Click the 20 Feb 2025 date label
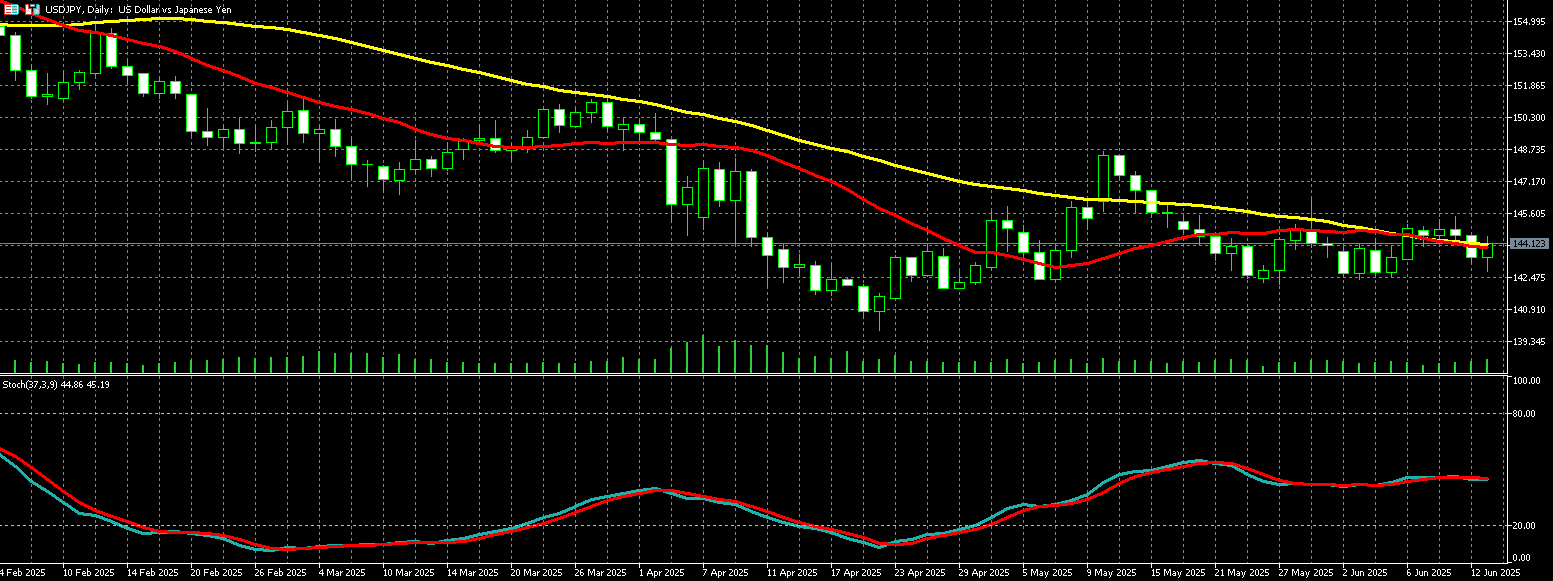 point(217,574)
